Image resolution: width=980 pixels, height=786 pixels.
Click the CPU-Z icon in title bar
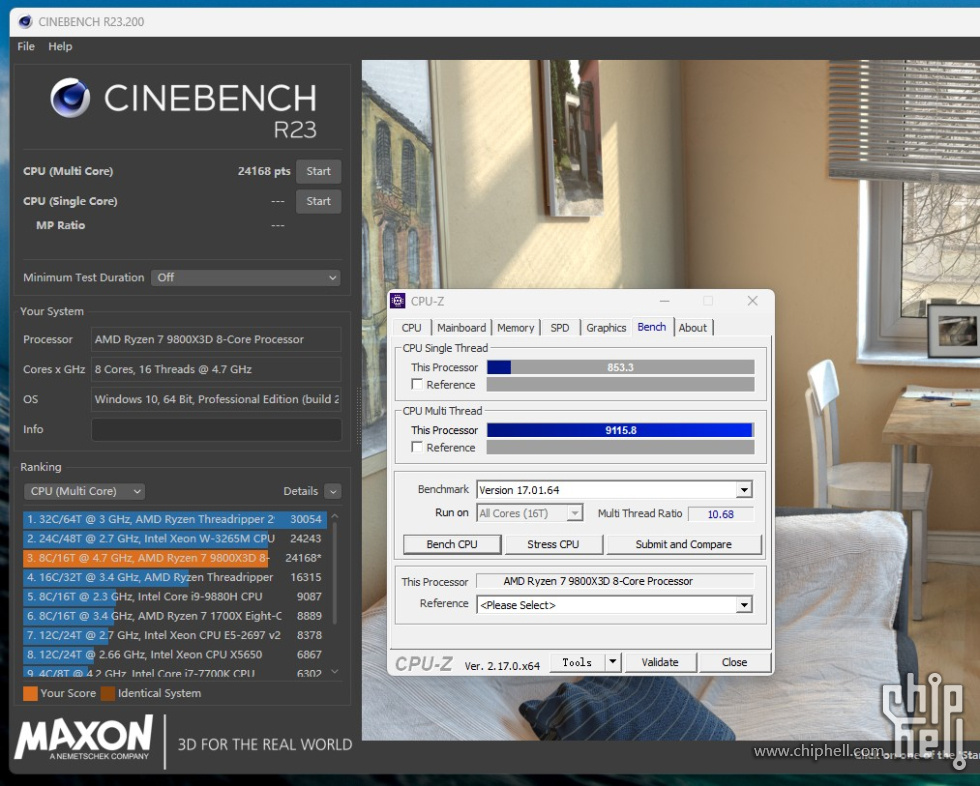398,301
